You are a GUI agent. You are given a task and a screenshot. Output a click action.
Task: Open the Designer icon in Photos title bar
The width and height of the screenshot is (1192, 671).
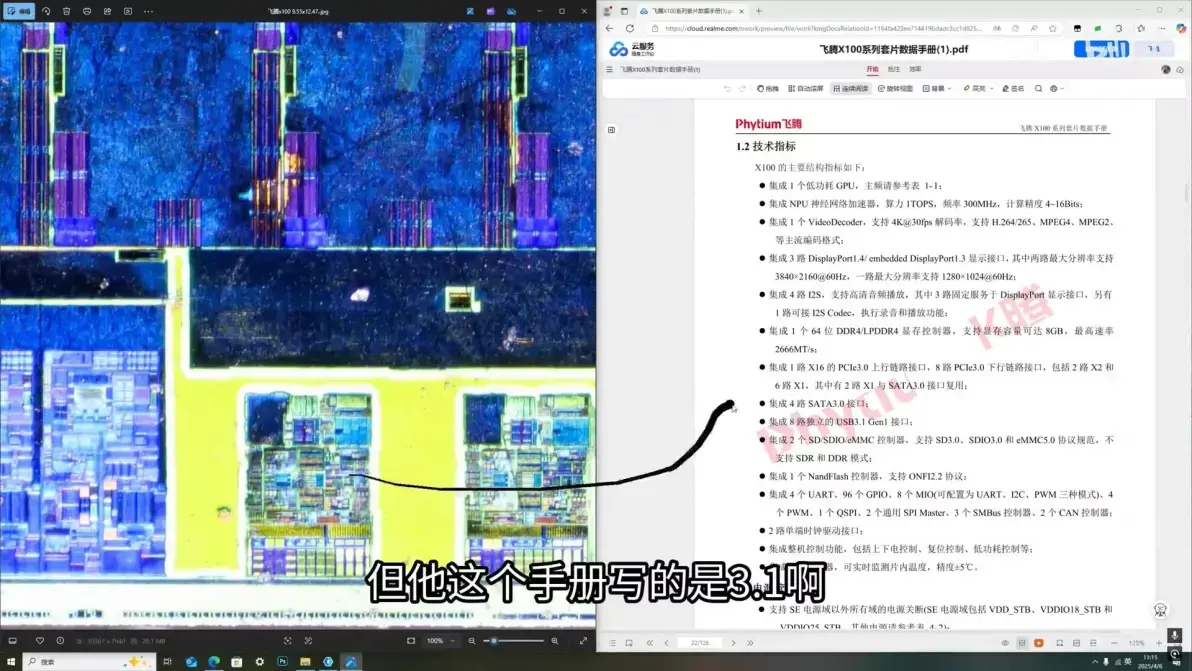470,11
